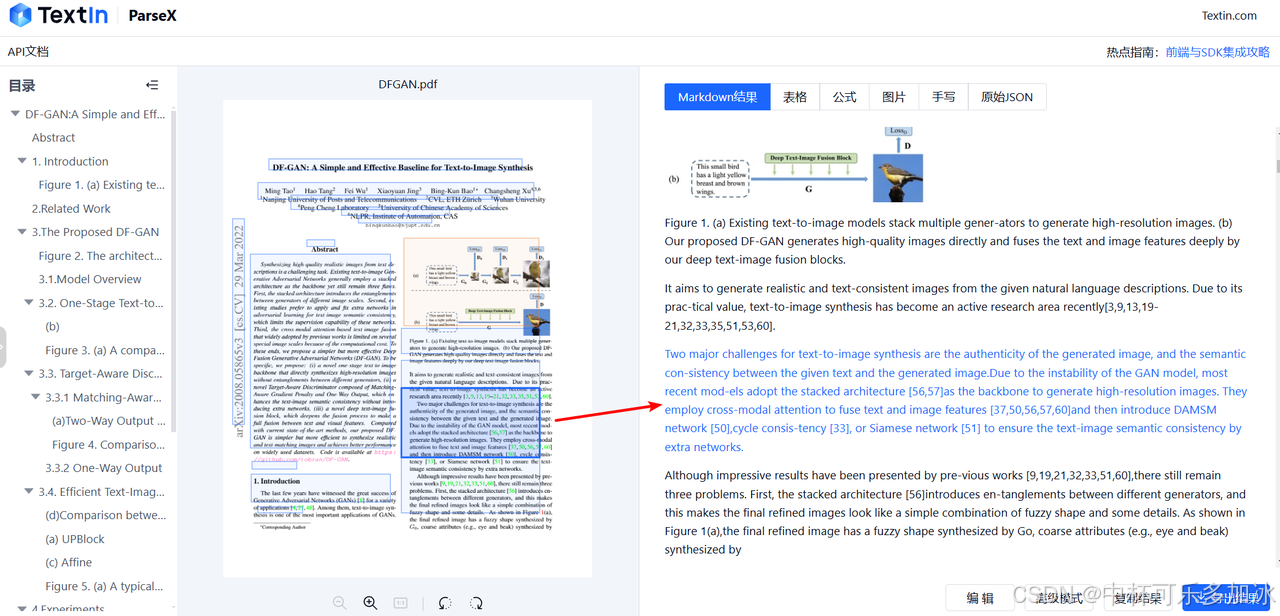Click the zoom in magnifier icon

tap(370, 602)
